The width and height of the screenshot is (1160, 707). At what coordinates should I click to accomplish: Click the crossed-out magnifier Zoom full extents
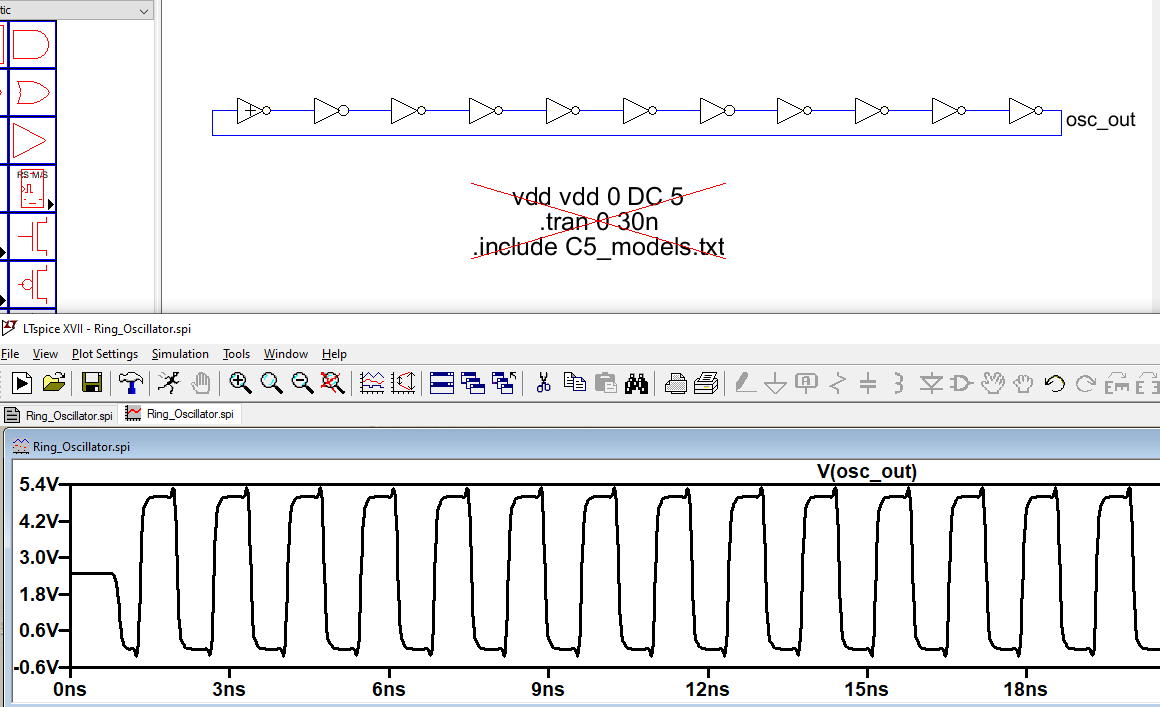[332, 383]
